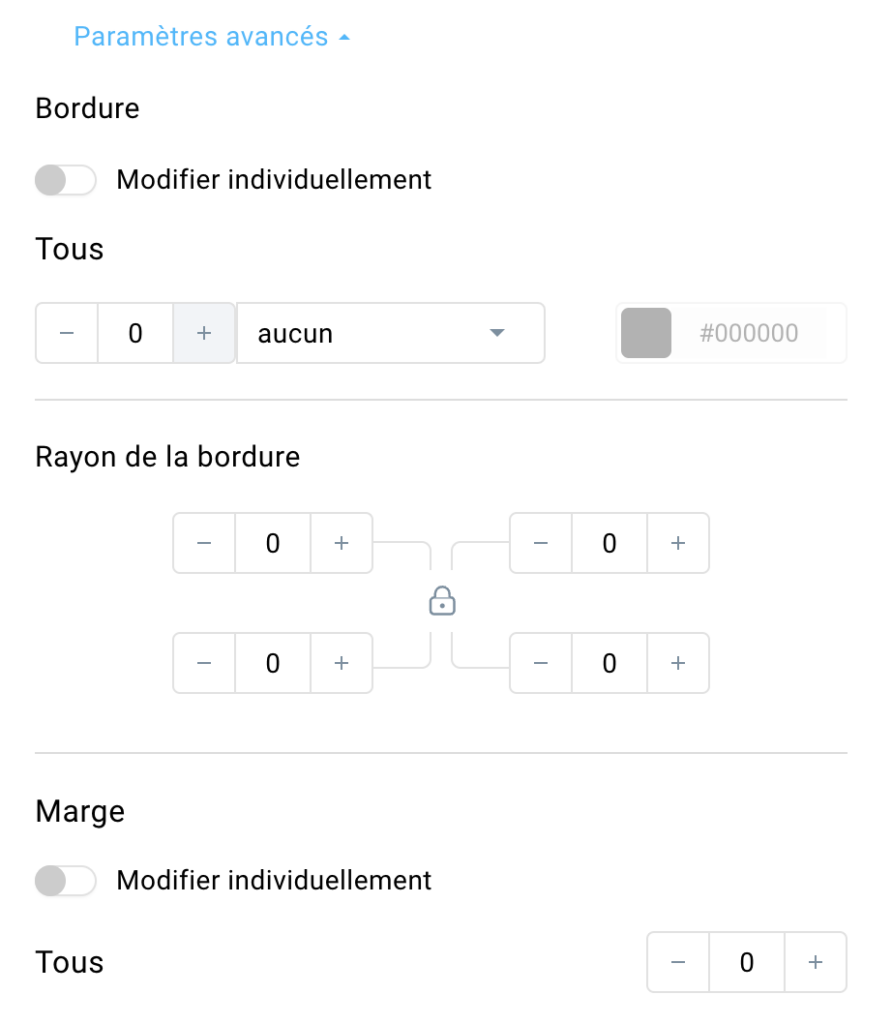Decrease the top-left border radius
The image size is (892, 1024).
point(204,543)
